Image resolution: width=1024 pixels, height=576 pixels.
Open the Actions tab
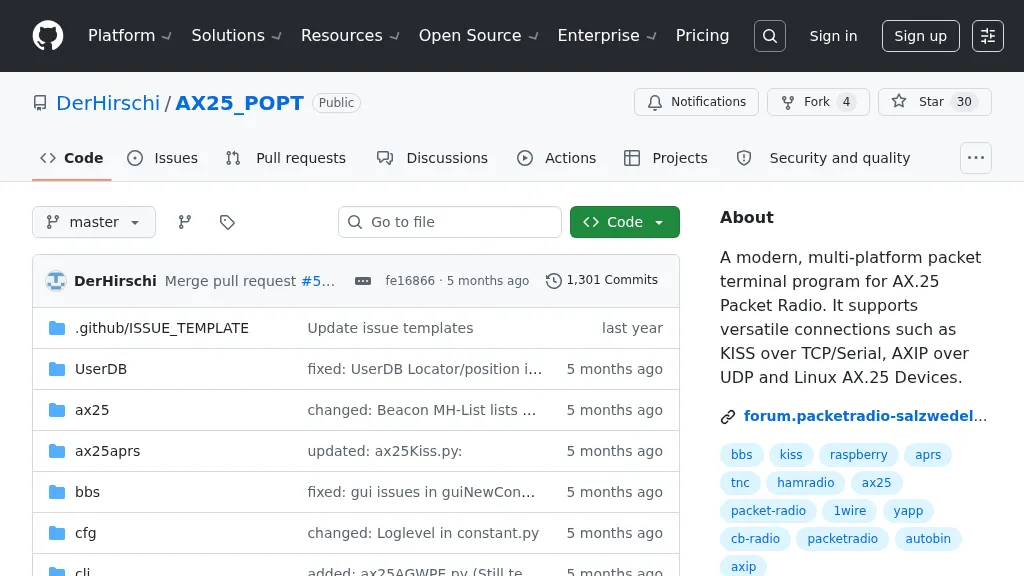point(557,158)
